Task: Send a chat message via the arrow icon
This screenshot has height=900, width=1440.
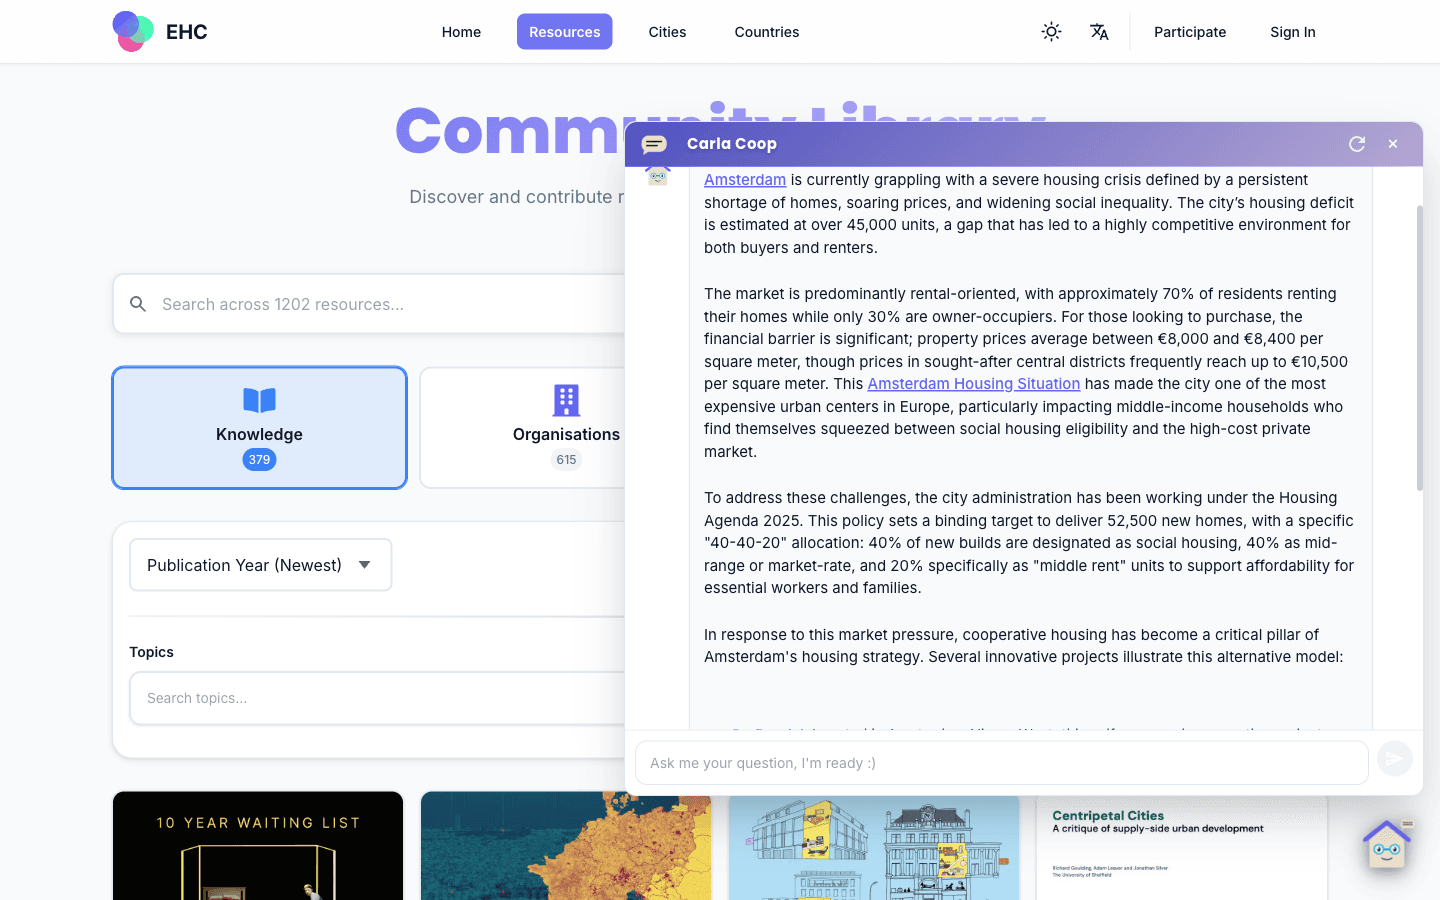Action: pyautogui.click(x=1394, y=758)
